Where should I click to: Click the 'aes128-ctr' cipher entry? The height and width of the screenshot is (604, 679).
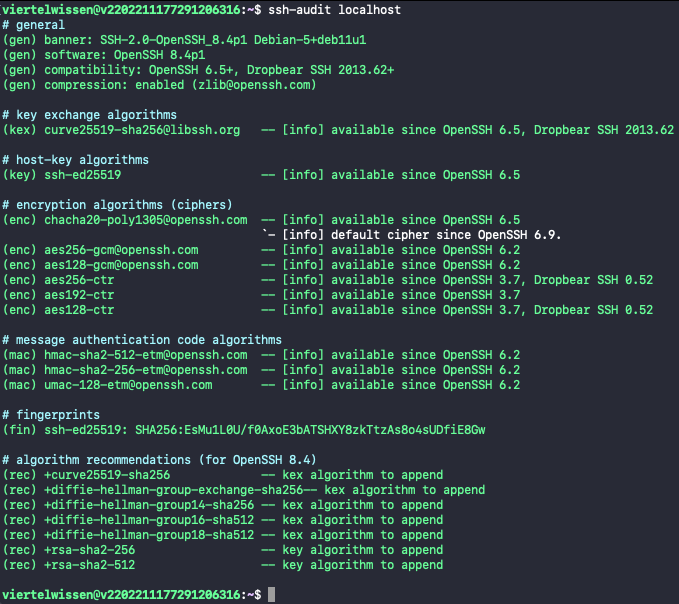tap(79, 310)
